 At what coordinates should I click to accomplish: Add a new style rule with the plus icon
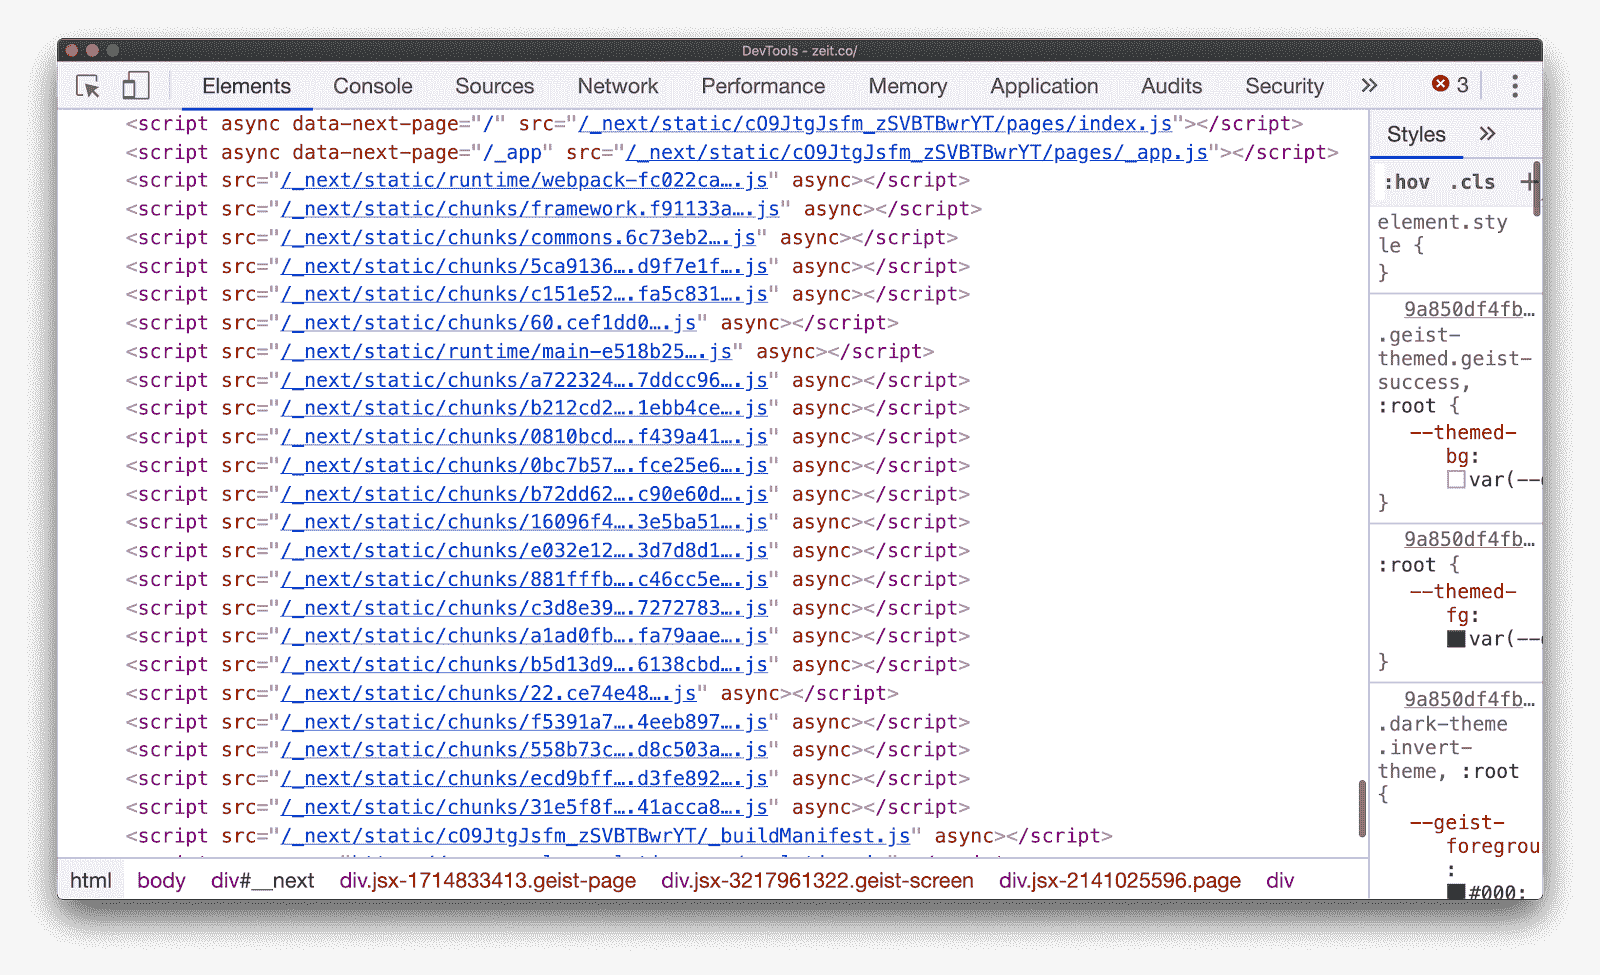click(1529, 182)
